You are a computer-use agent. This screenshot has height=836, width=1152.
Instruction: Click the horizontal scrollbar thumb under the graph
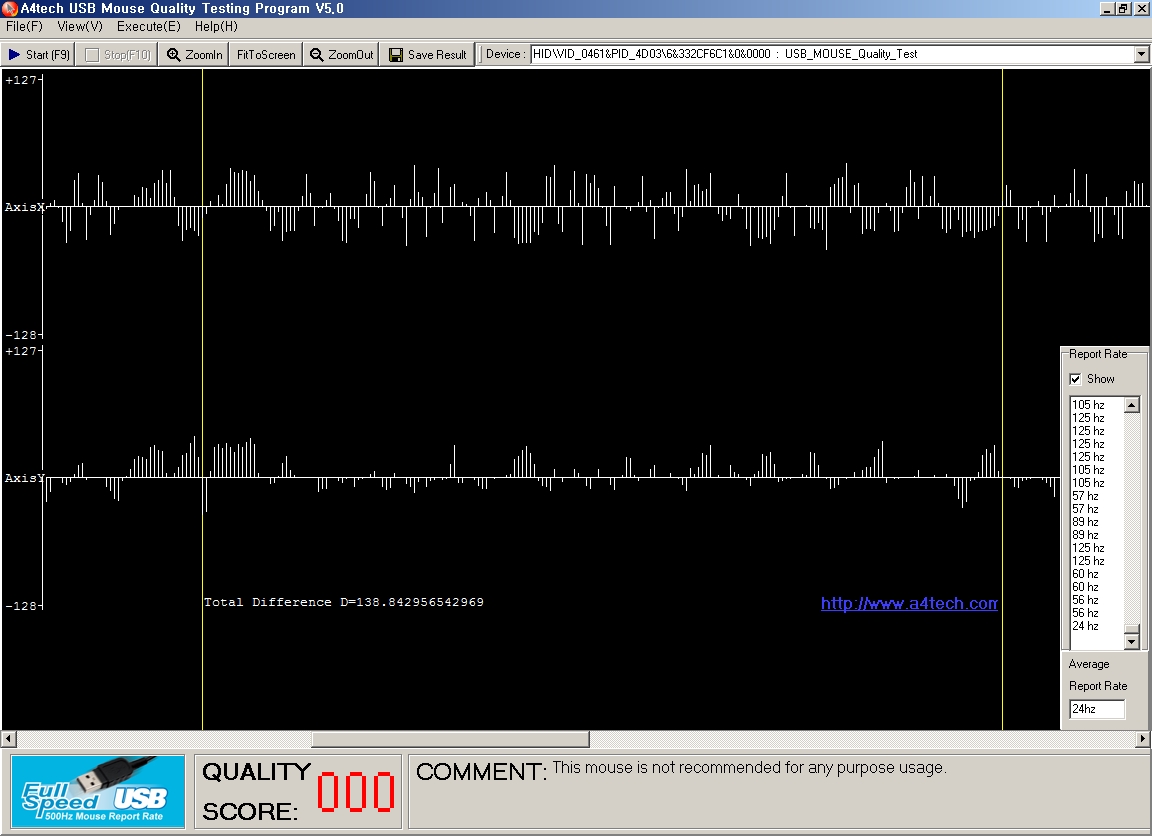450,738
